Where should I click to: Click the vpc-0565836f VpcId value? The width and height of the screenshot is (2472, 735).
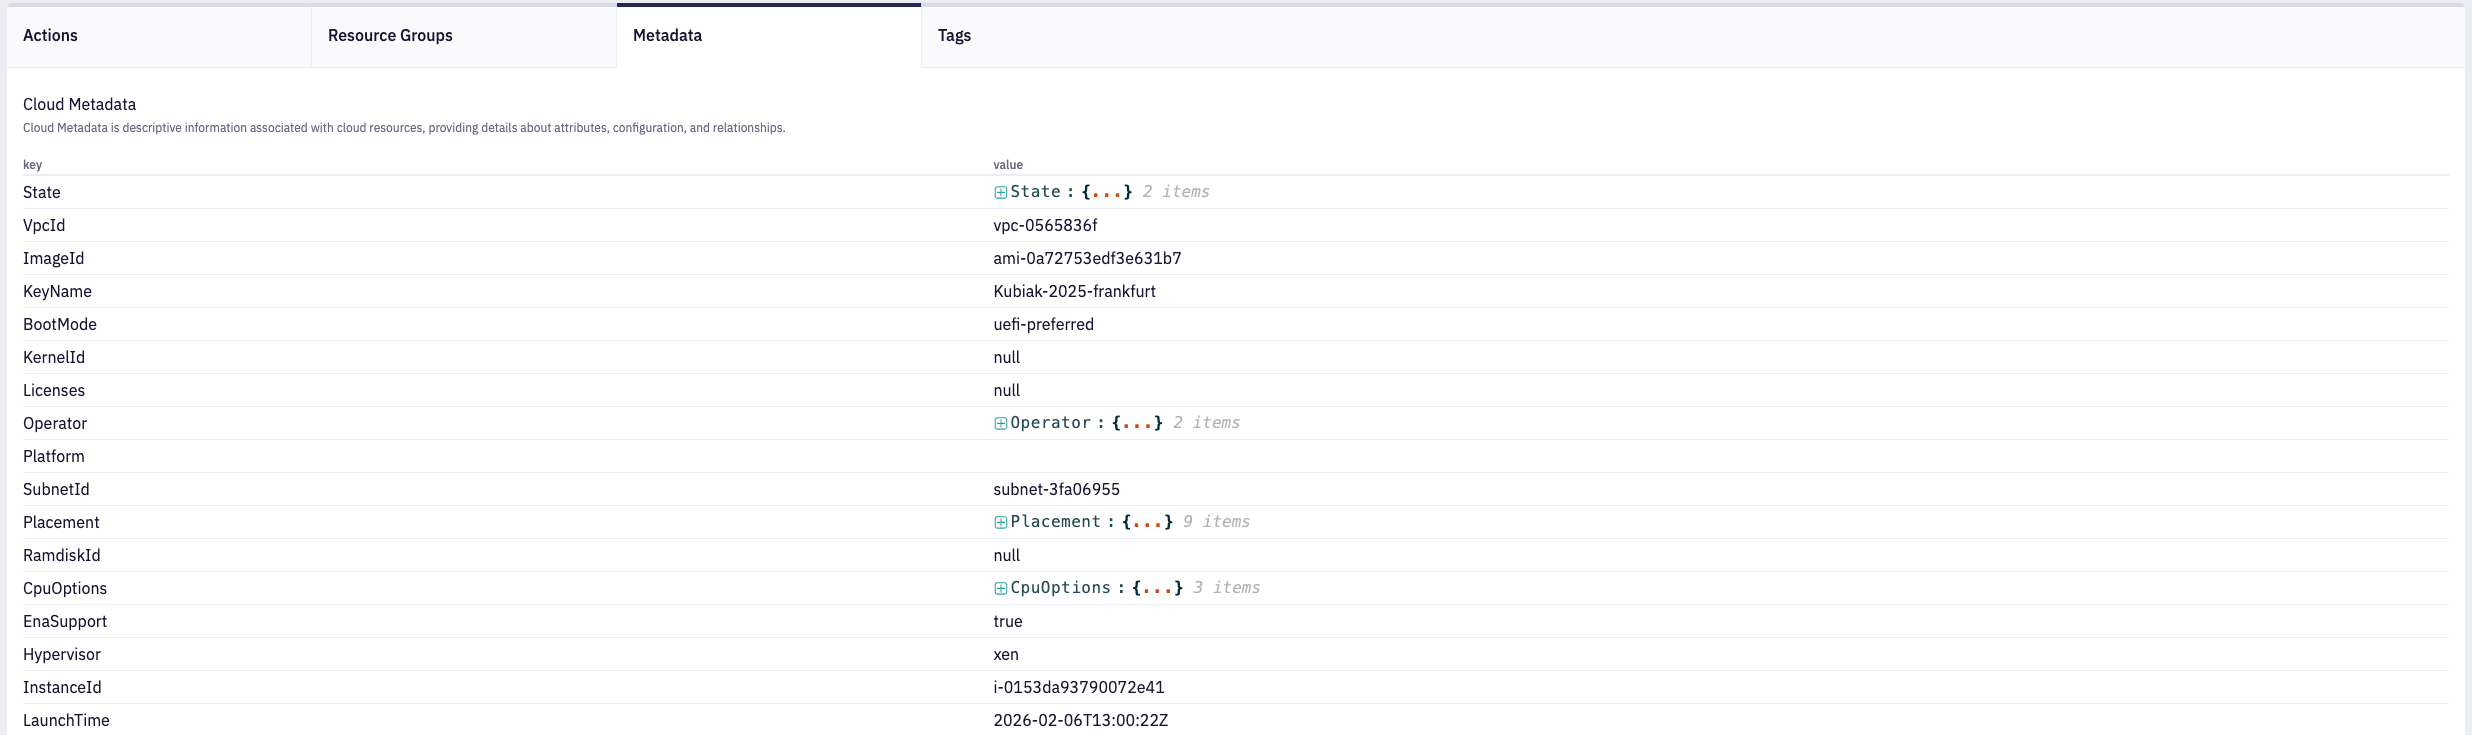click(1045, 226)
